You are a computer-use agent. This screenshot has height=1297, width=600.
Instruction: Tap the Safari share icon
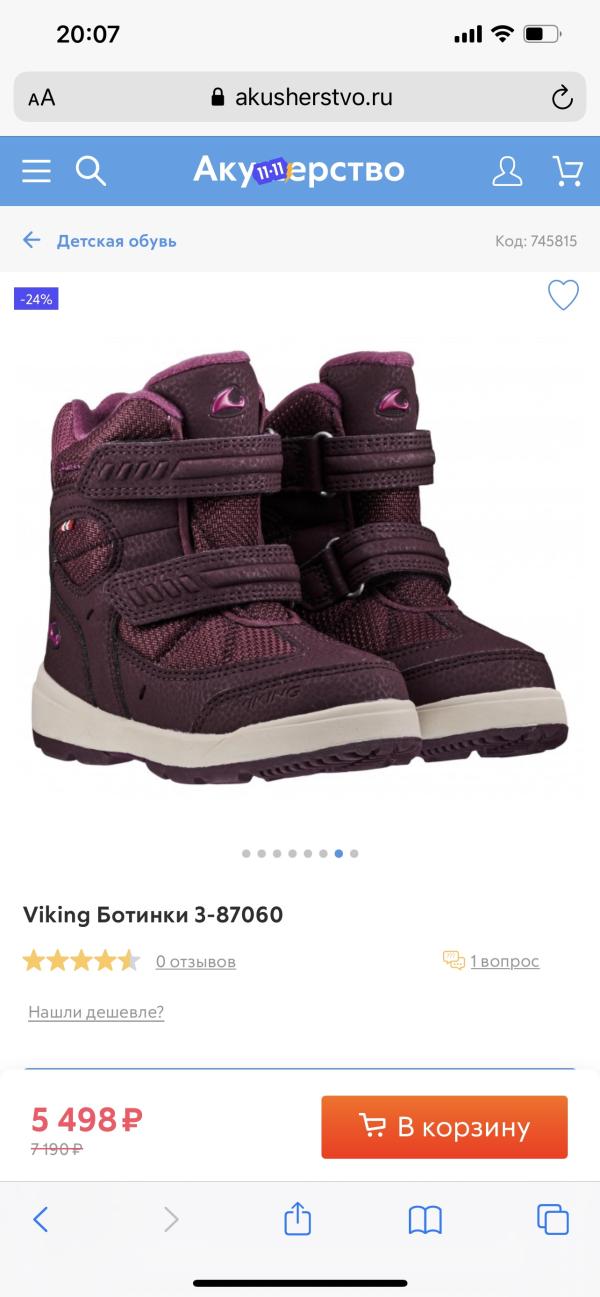(x=298, y=1218)
